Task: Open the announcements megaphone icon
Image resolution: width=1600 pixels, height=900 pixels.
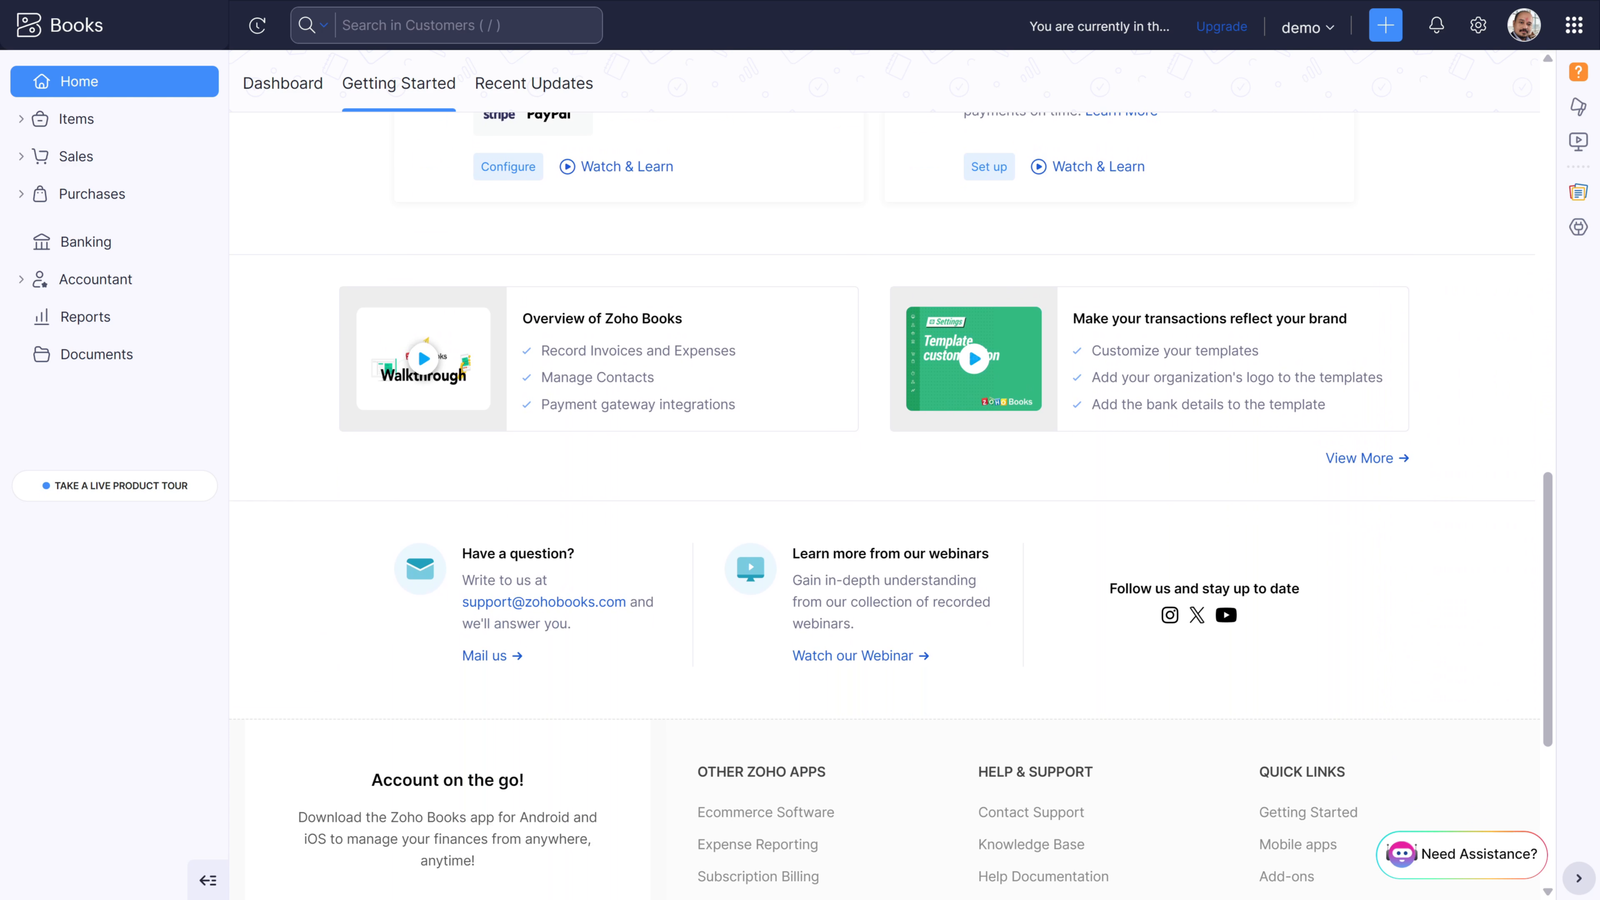Action: pos(1578,107)
